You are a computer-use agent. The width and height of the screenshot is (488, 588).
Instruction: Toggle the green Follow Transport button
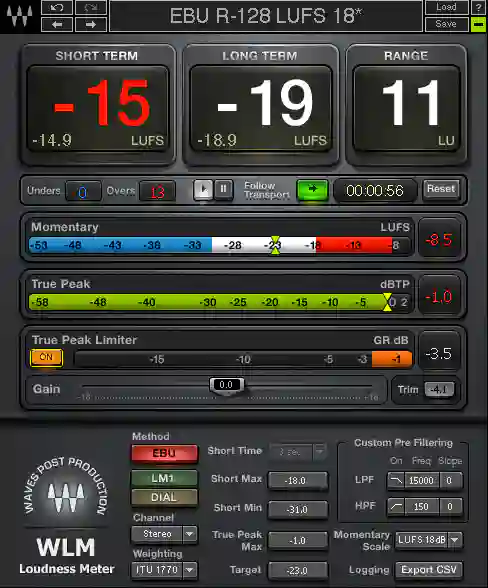[312, 190]
